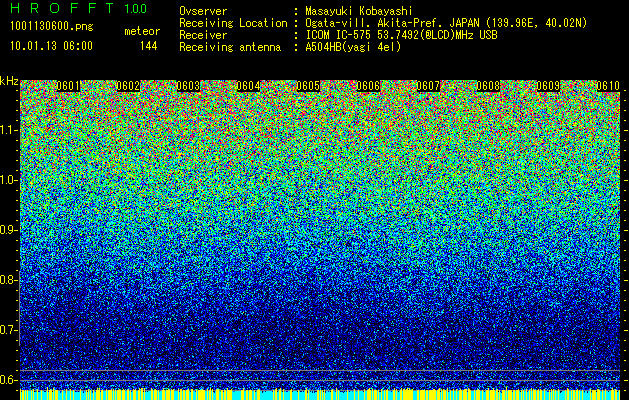This screenshot has height=400, width=629.
Task: Click the 0608 time marker
Action: [x=488, y=86]
